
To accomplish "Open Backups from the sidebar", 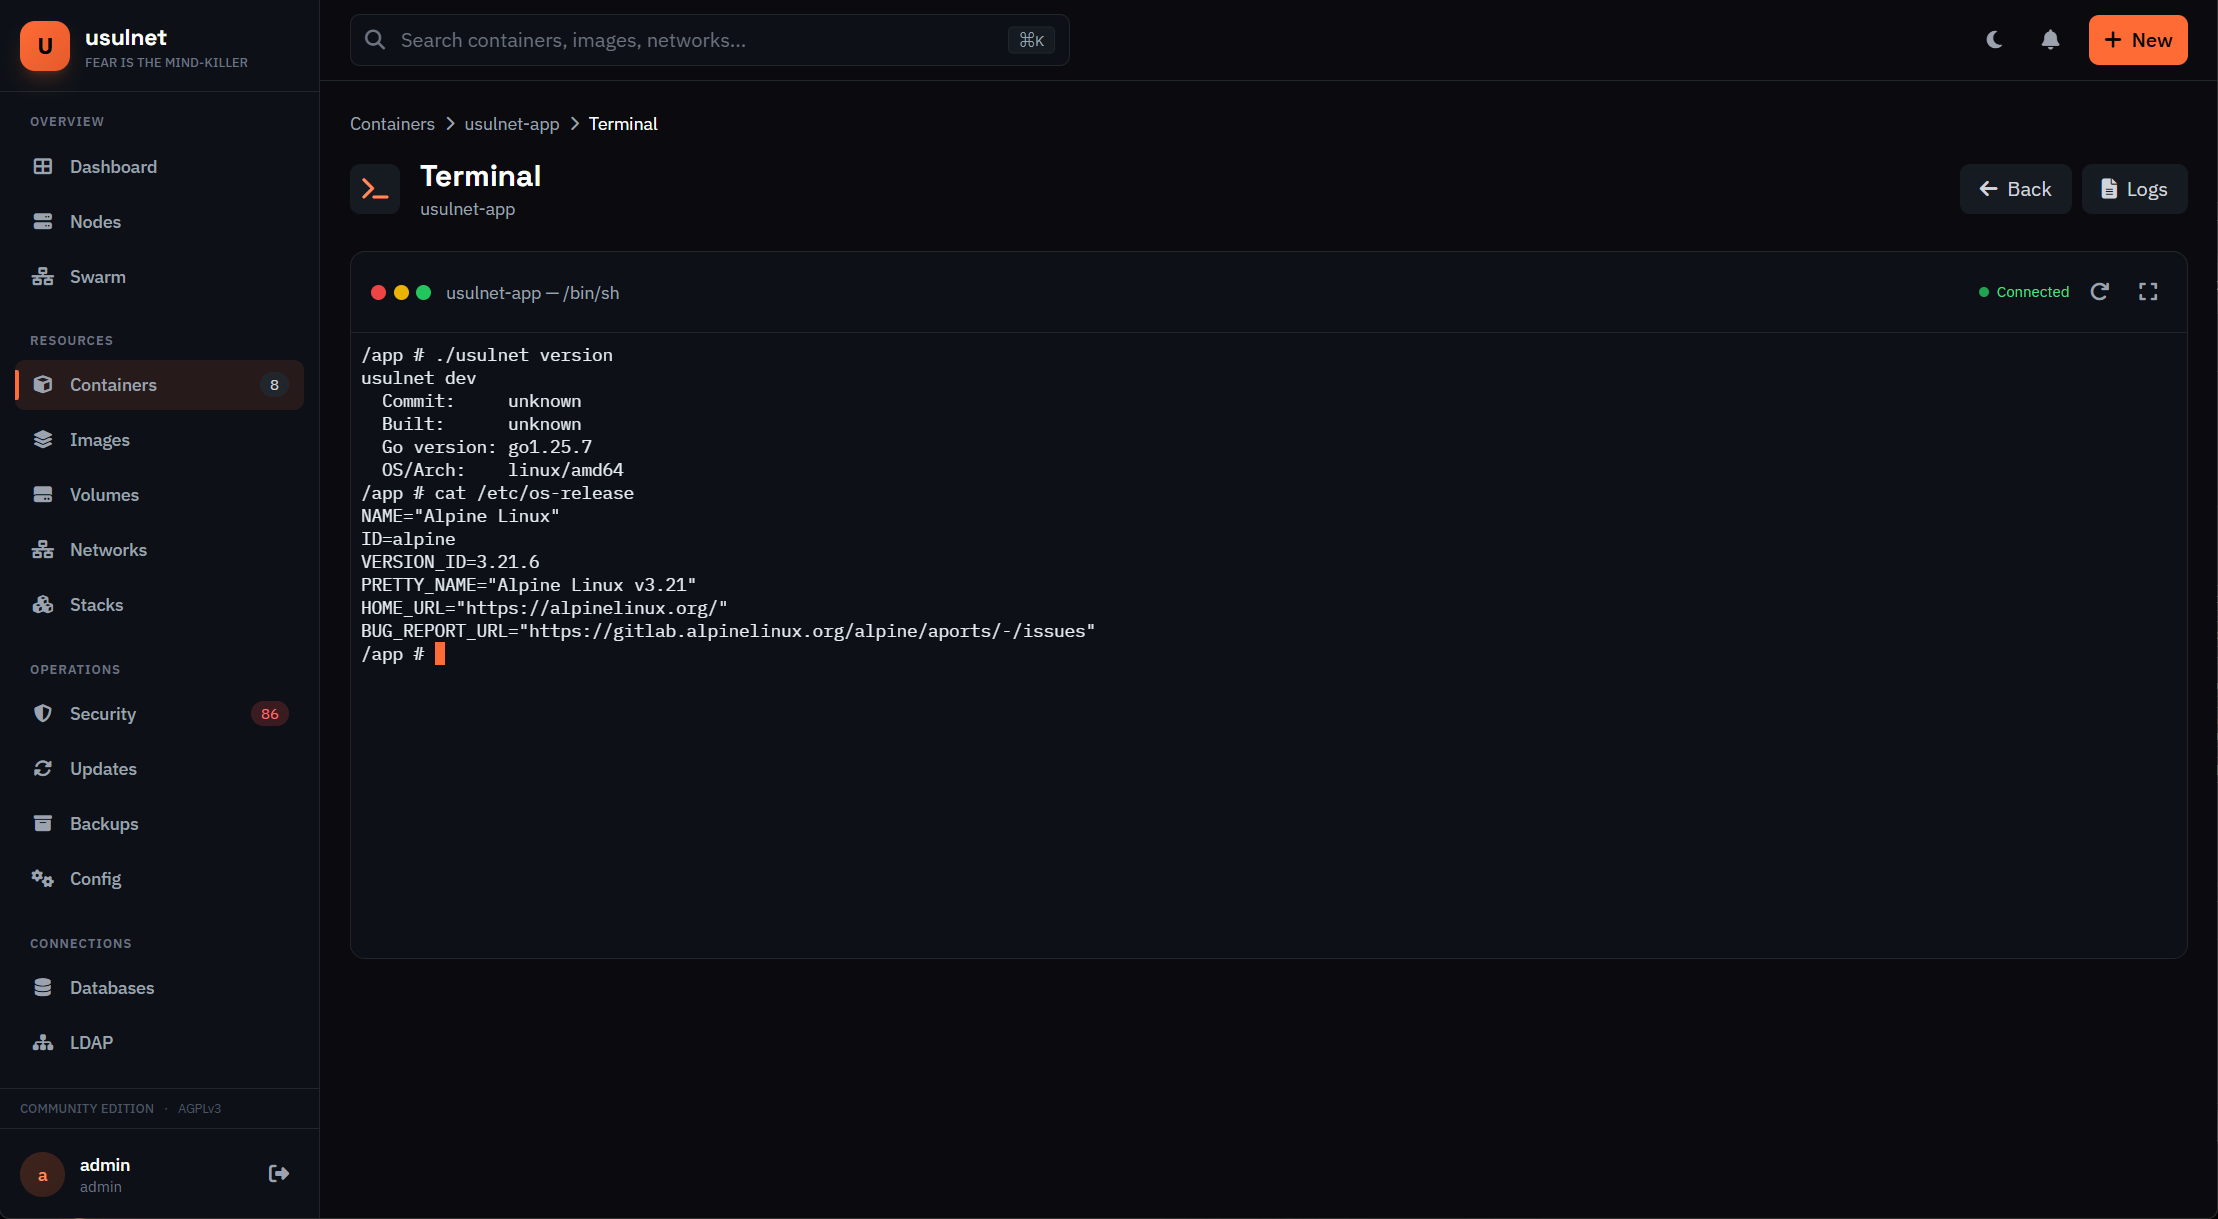I will tap(104, 823).
